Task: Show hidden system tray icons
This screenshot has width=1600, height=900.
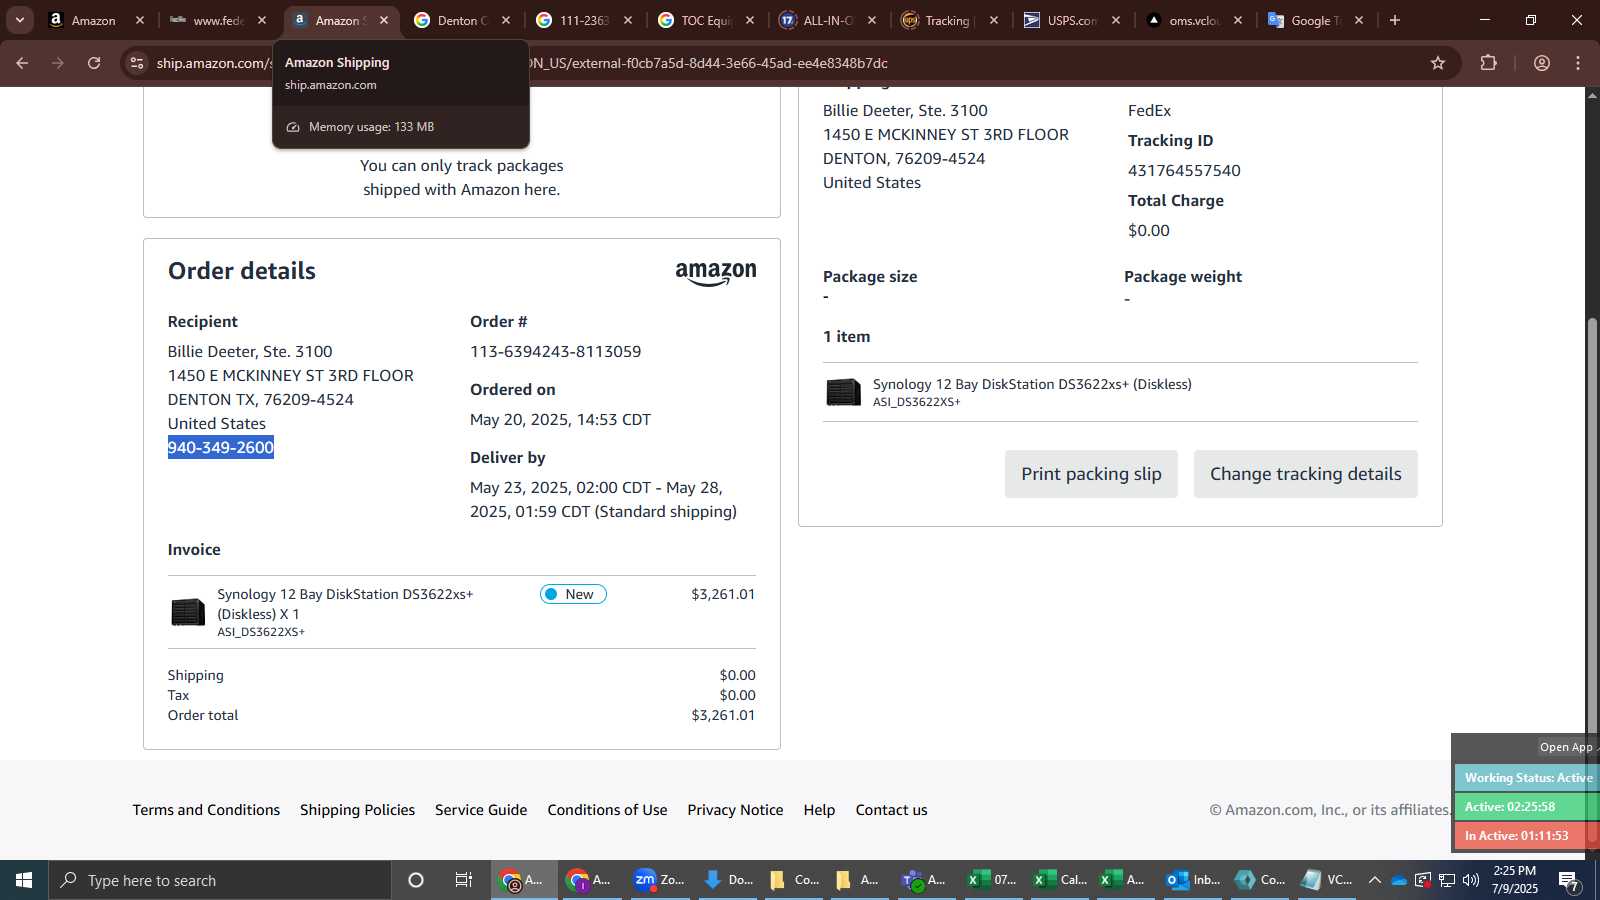Action: click(1374, 880)
